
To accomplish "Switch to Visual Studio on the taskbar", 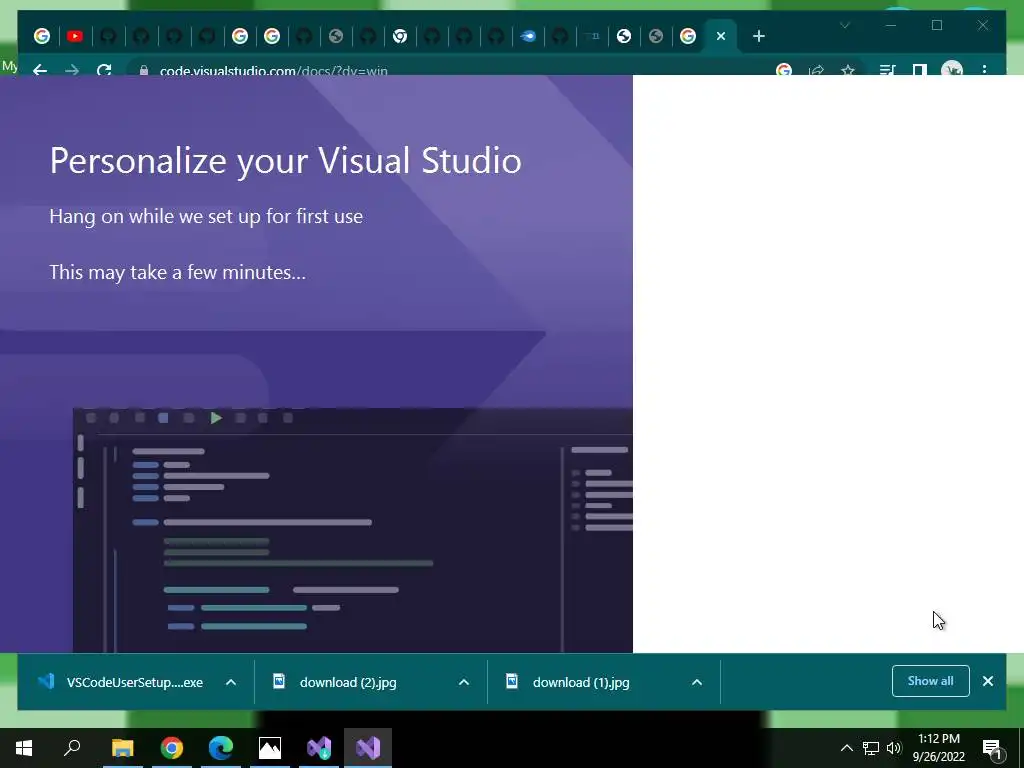I will 368,748.
